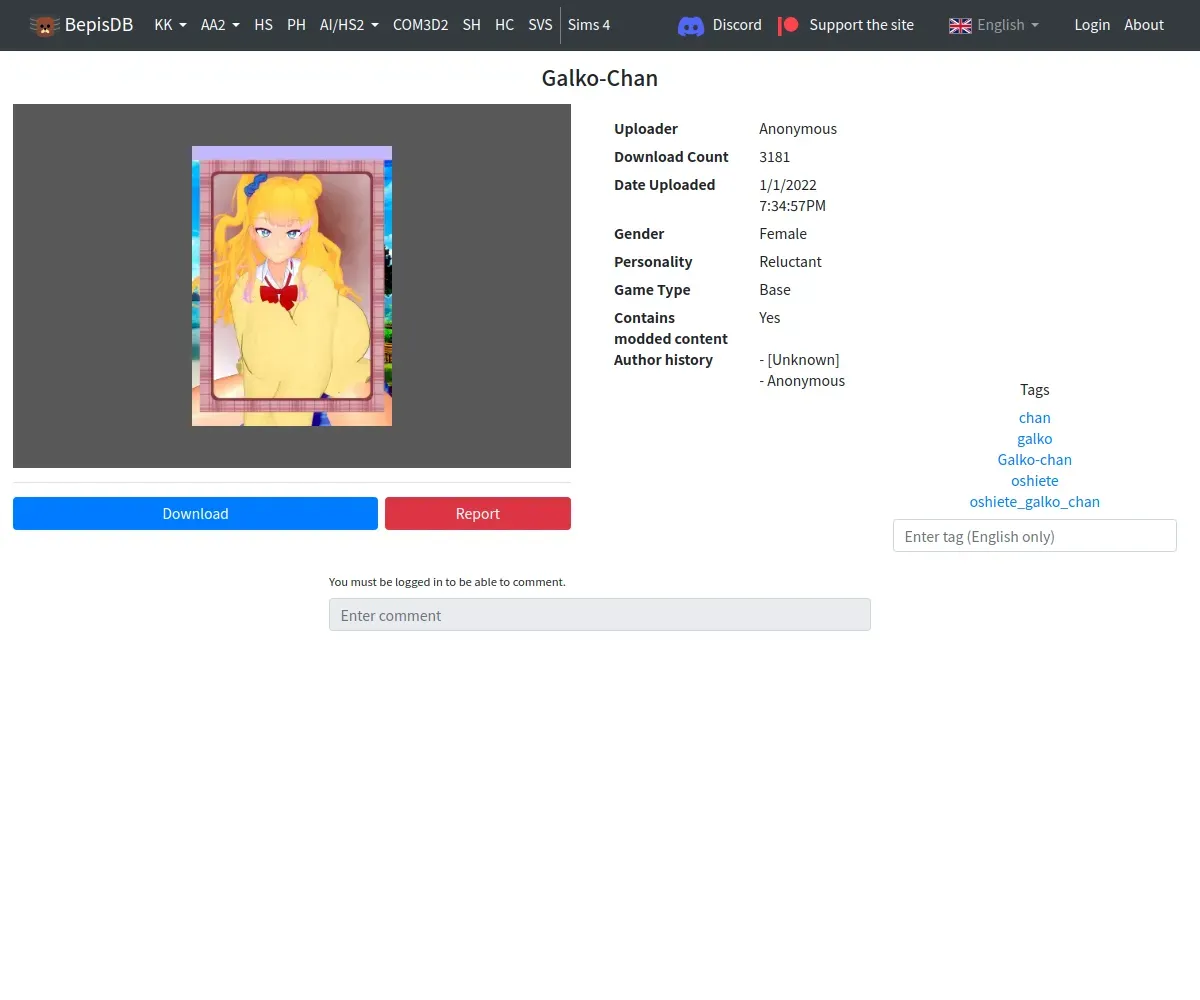Viewport: 1200px width, 1000px height.
Task: Click the red Patreon support icon
Action: (789, 25)
